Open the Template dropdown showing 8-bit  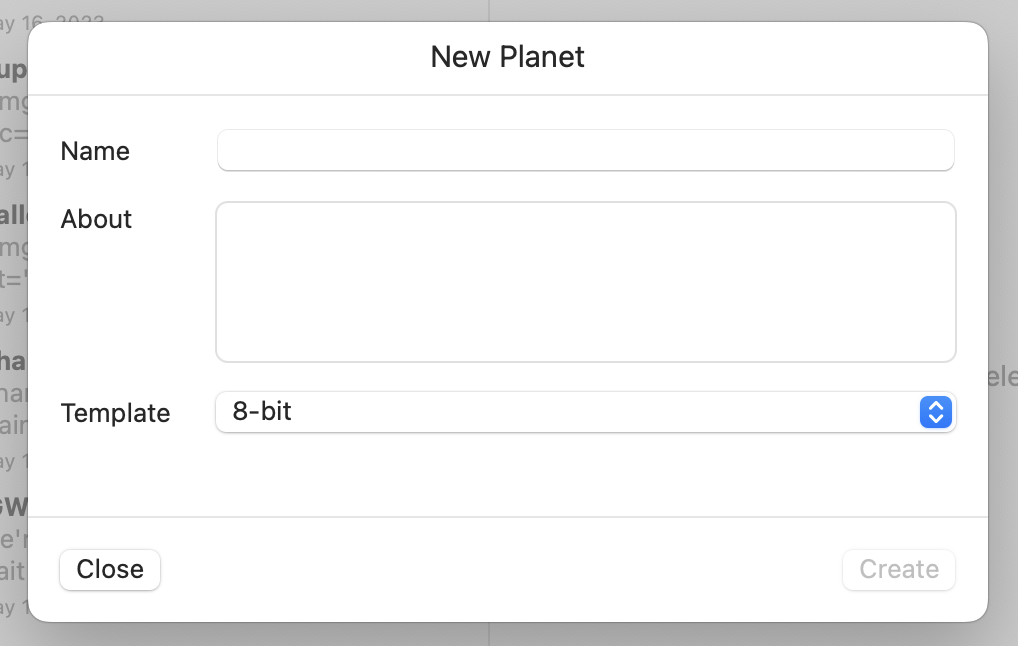(x=585, y=412)
